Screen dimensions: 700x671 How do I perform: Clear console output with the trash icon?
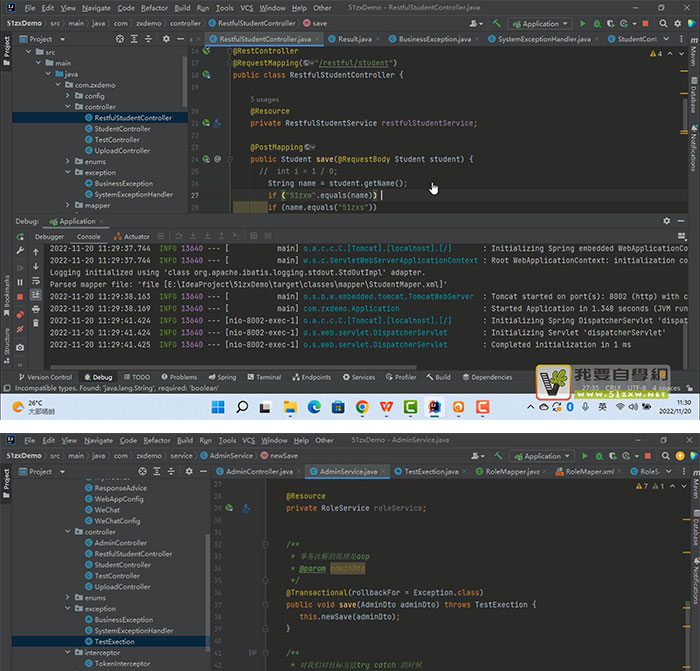(x=36, y=323)
